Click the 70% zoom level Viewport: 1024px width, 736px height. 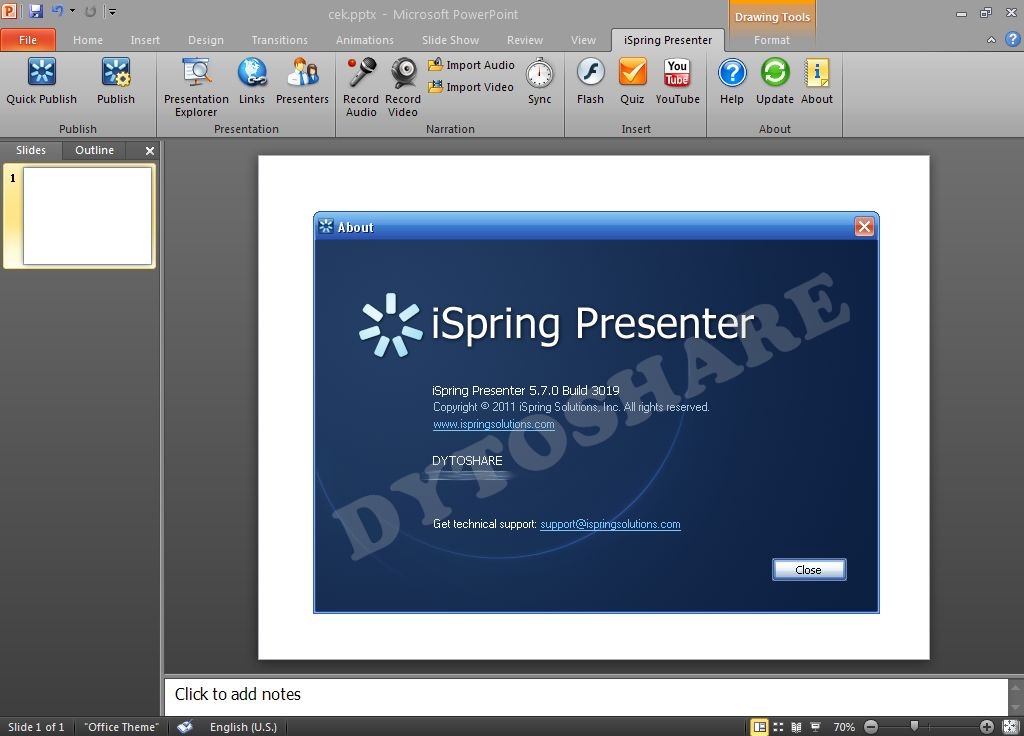(844, 727)
